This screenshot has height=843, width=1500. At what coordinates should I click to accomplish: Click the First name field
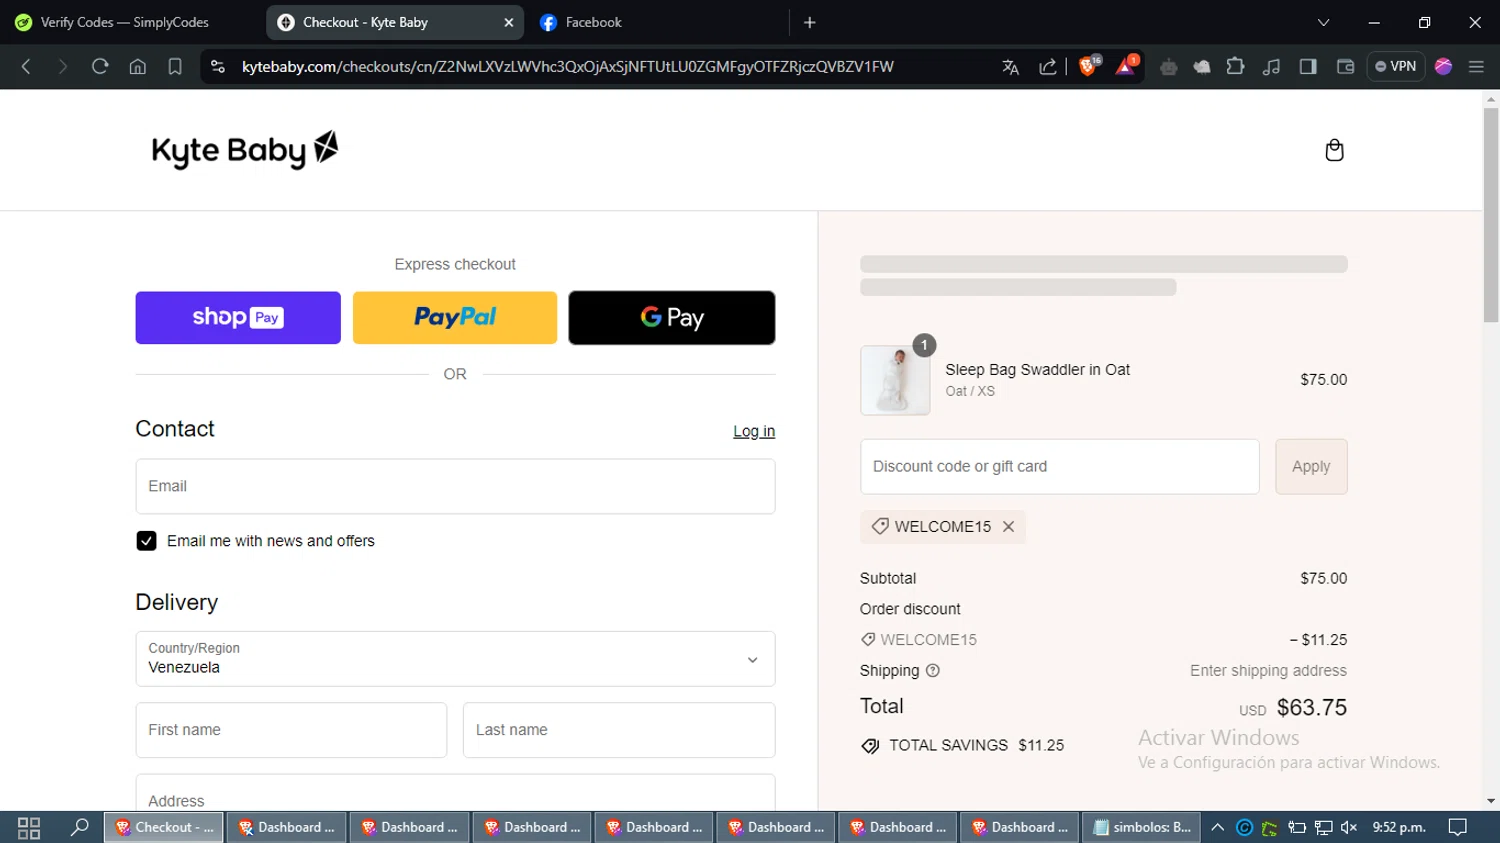click(x=291, y=730)
